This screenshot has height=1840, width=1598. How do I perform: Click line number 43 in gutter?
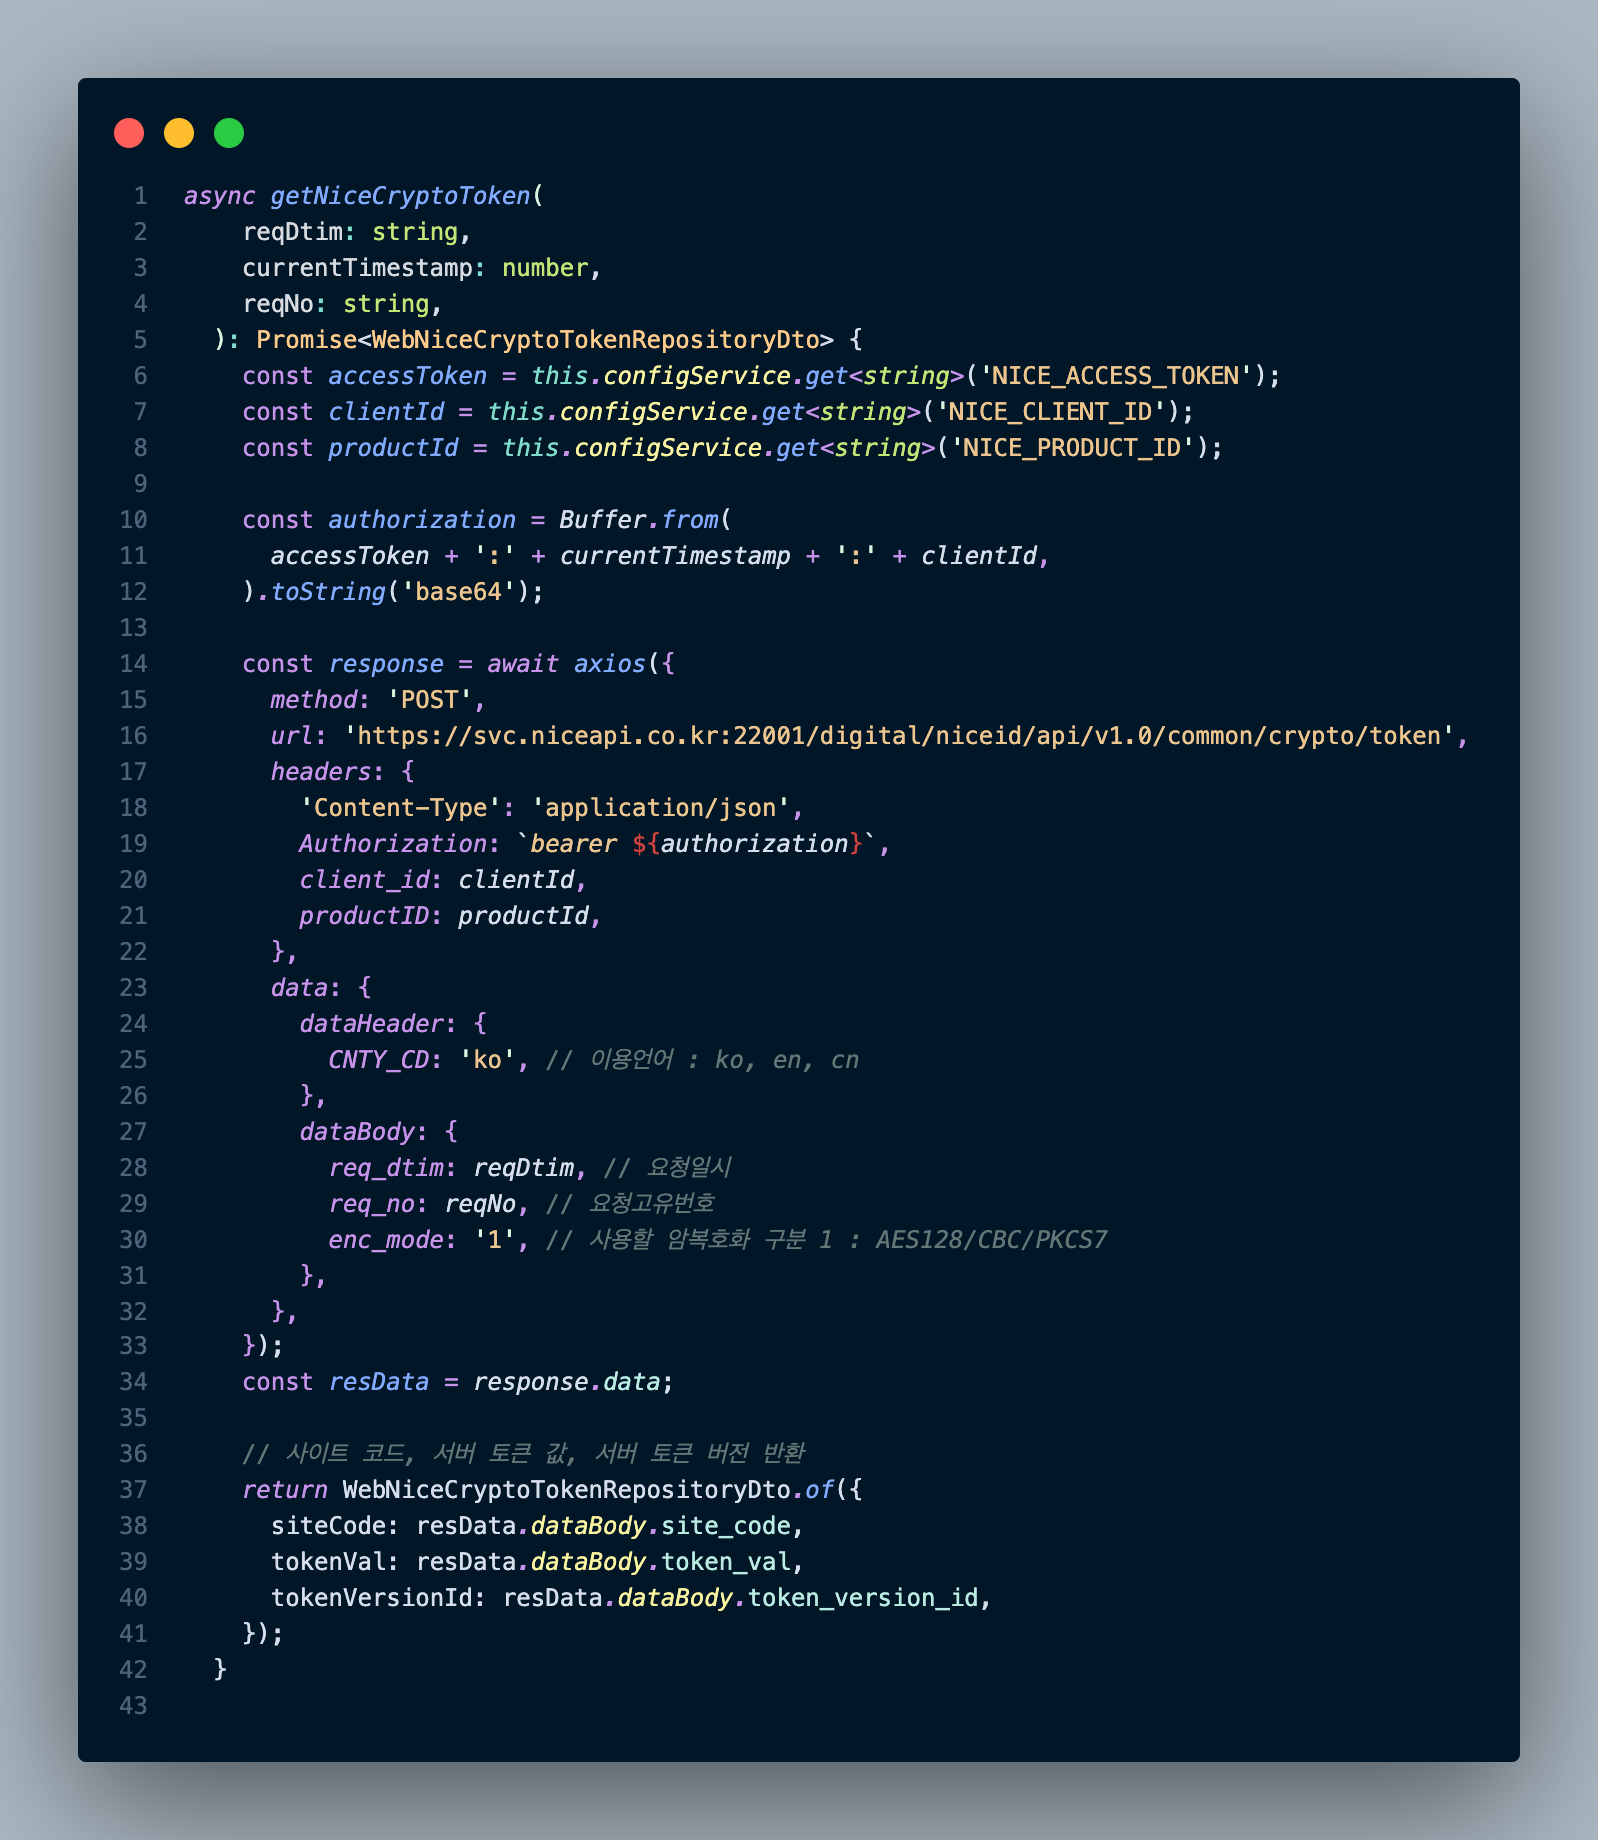pos(133,1706)
